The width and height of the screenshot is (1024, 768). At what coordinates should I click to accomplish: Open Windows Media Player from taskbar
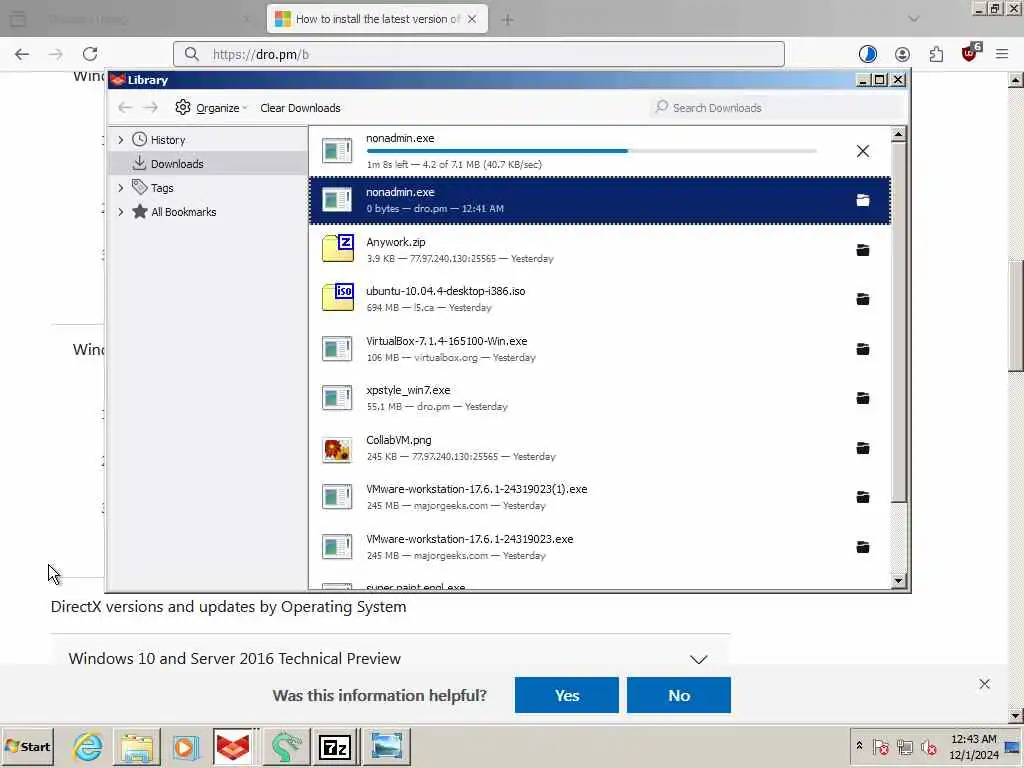(x=185, y=746)
